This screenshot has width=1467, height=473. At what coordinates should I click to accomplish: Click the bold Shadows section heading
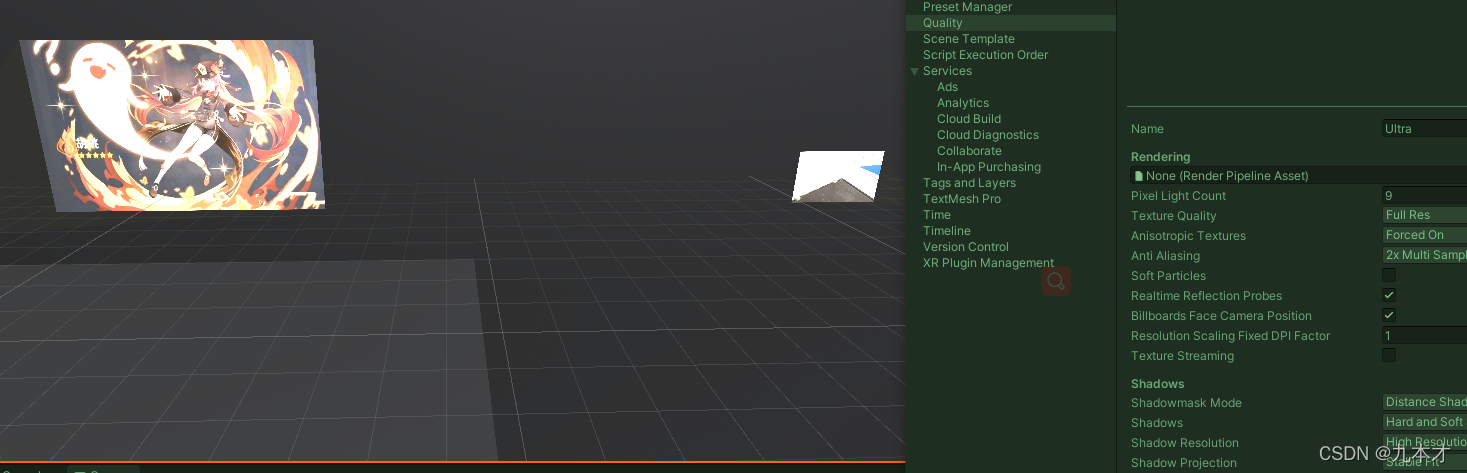pos(1157,384)
